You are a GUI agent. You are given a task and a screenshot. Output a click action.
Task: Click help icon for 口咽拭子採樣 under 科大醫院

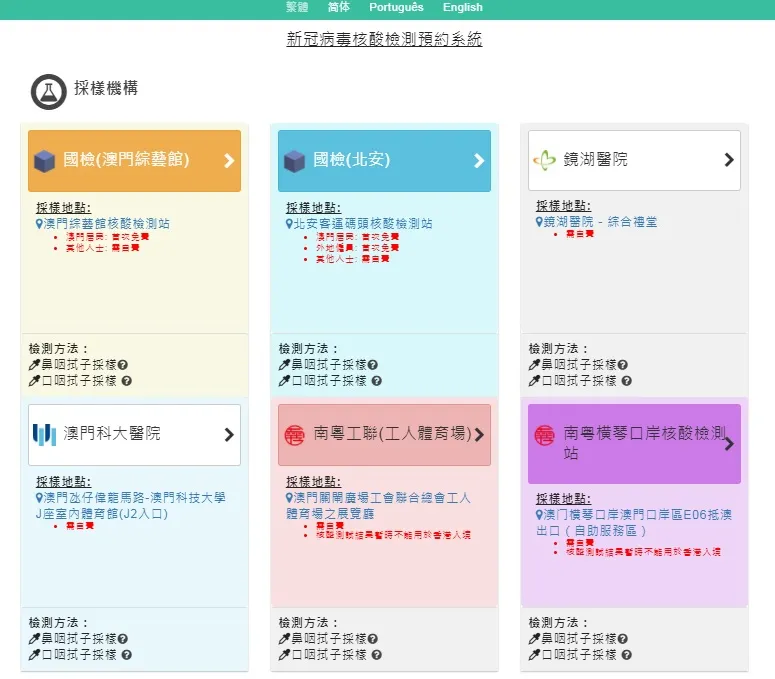pyautogui.click(x=127, y=655)
